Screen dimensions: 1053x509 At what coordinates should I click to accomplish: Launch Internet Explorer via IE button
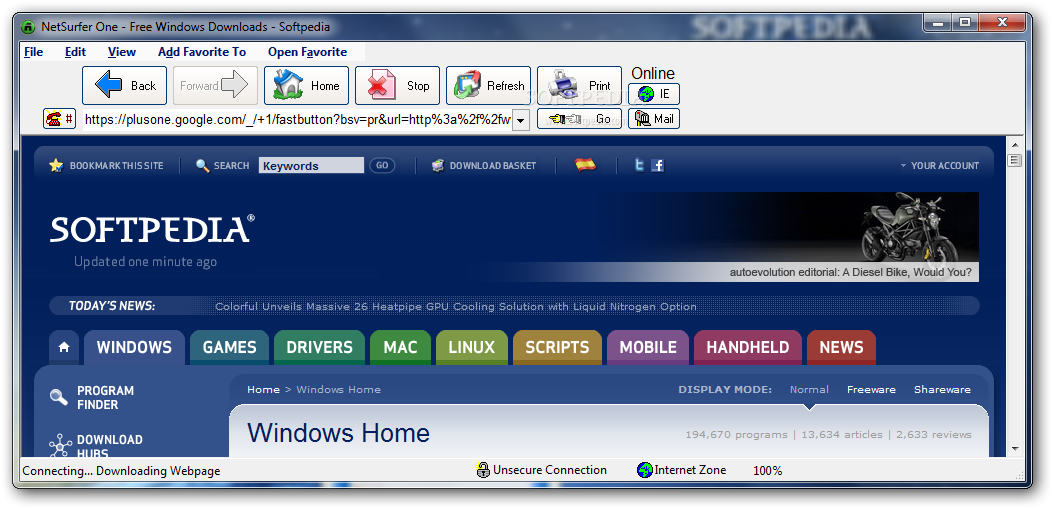[654, 94]
